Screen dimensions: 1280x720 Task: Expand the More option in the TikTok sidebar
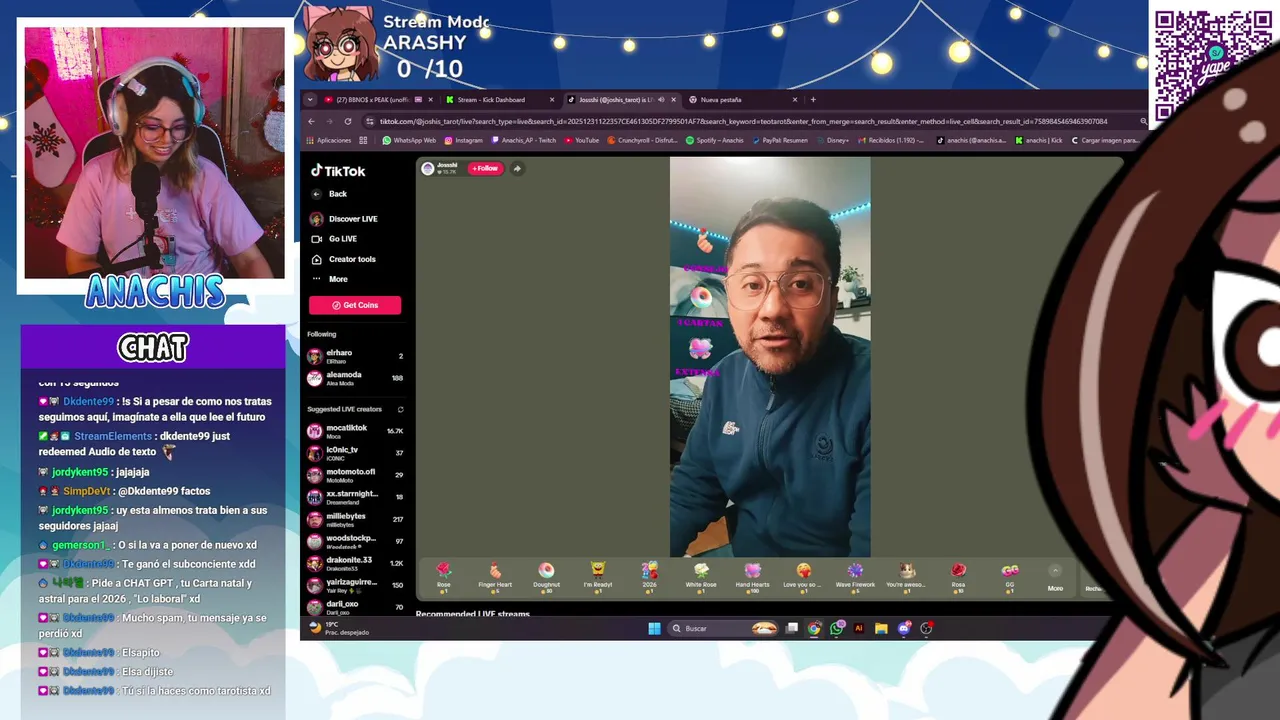(x=330, y=279)
